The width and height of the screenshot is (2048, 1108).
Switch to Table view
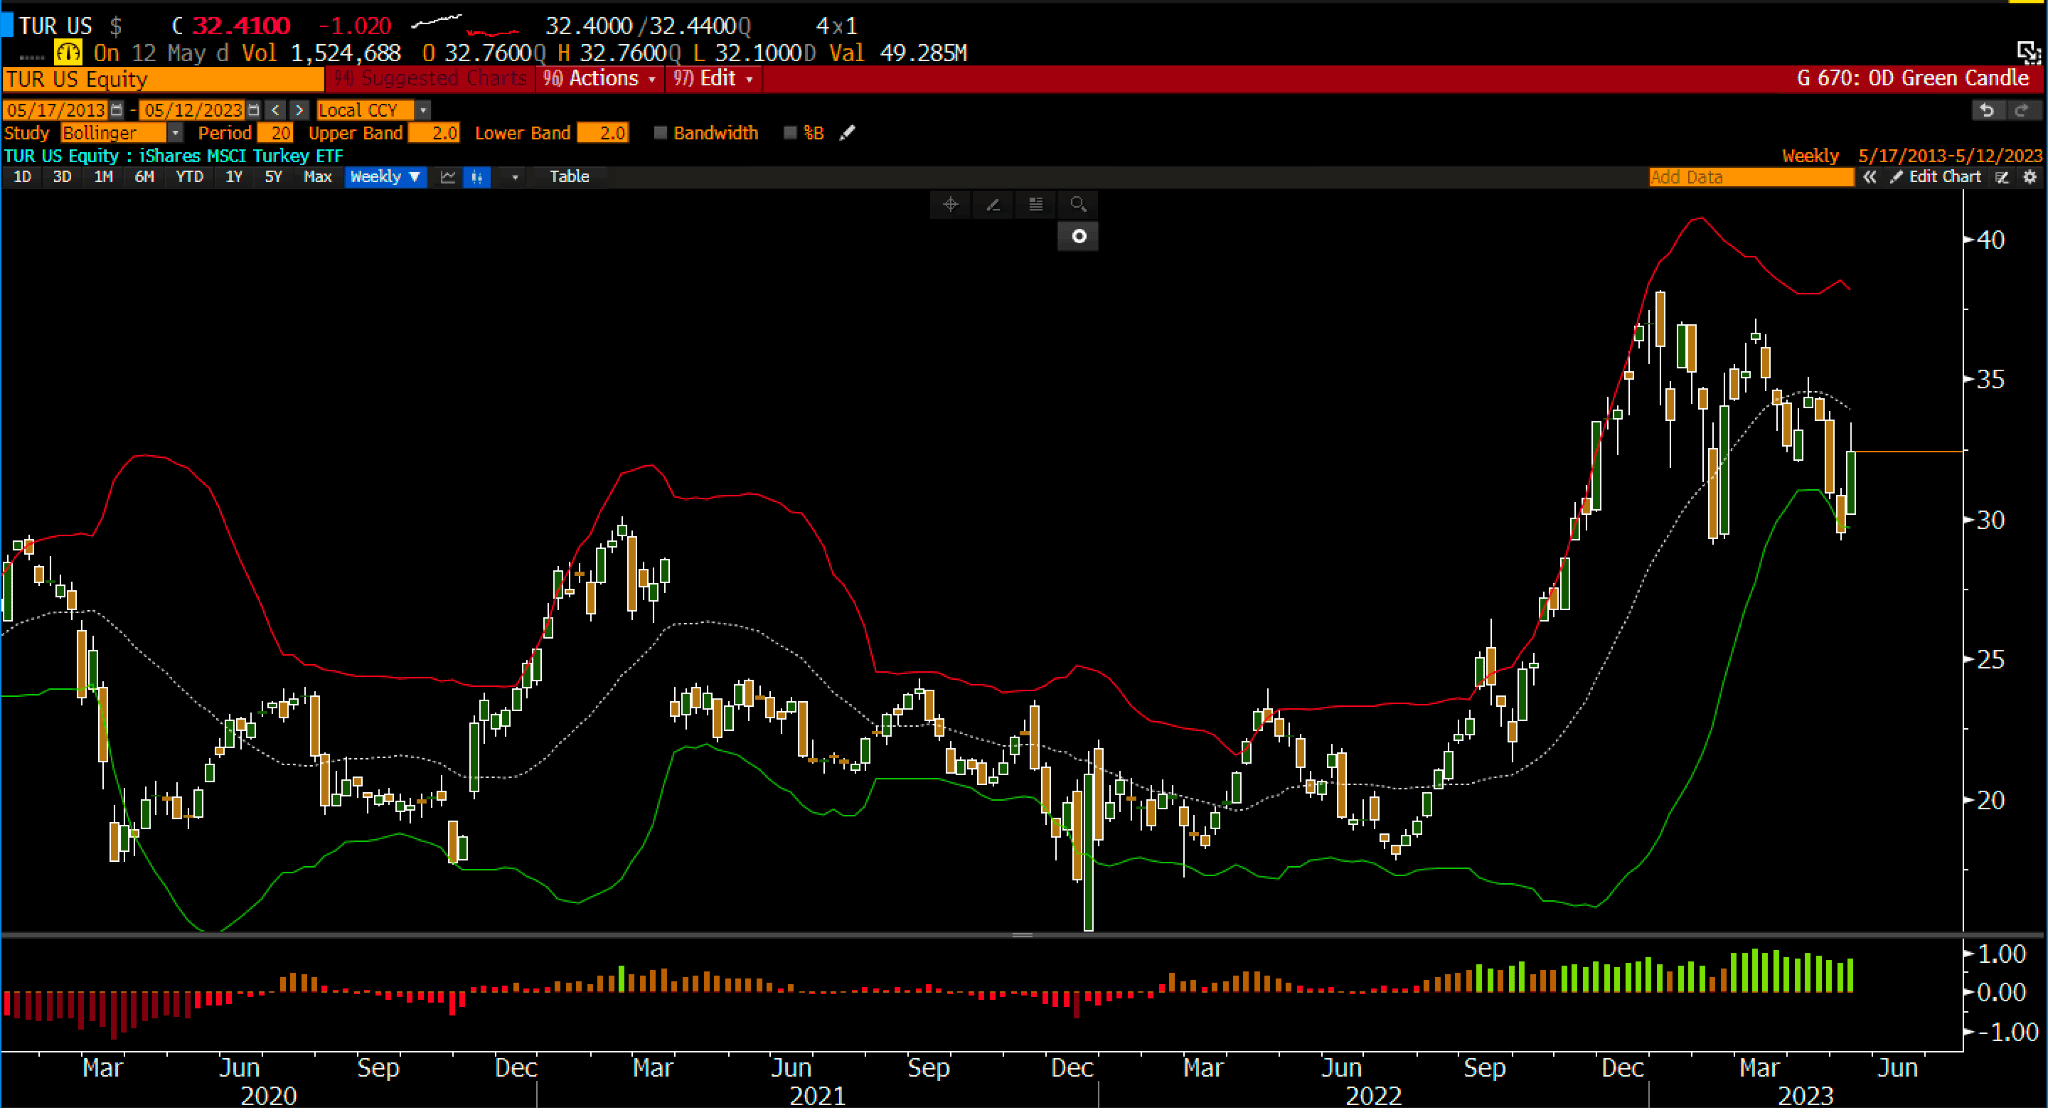click(x=569, y=177)
